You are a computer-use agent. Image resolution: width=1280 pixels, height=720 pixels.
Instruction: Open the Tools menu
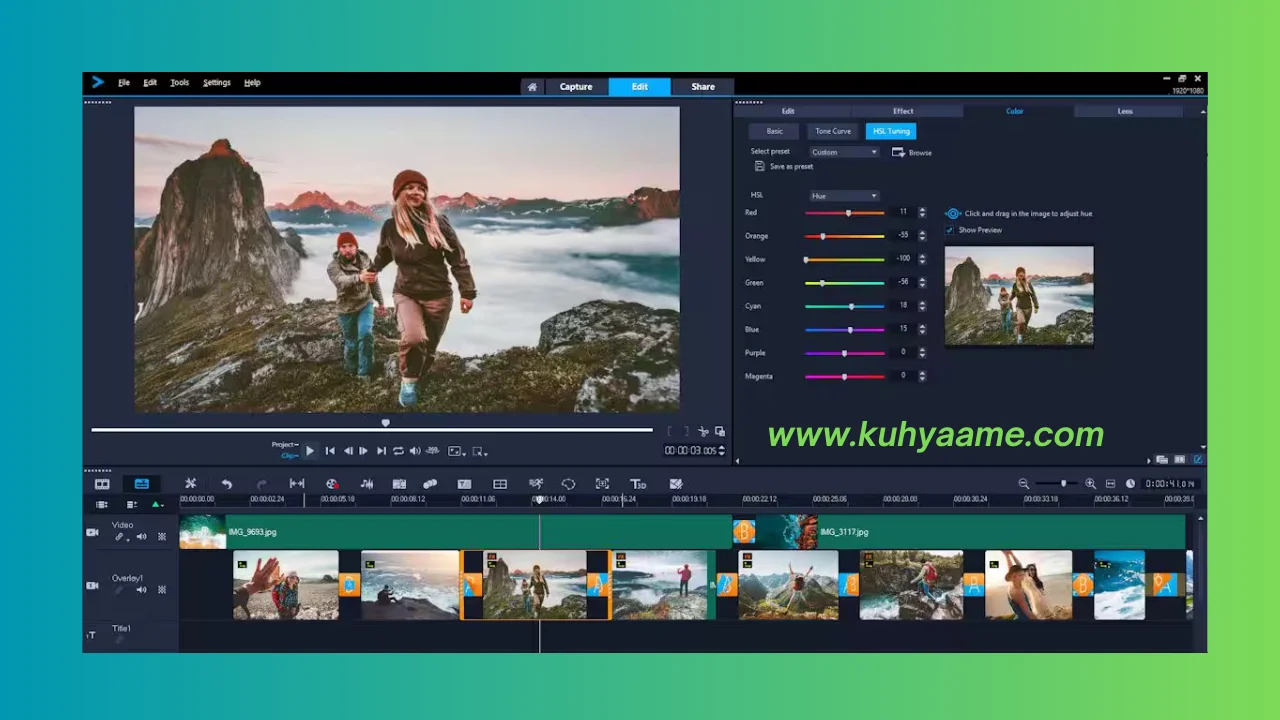click(x=179, y=83)
